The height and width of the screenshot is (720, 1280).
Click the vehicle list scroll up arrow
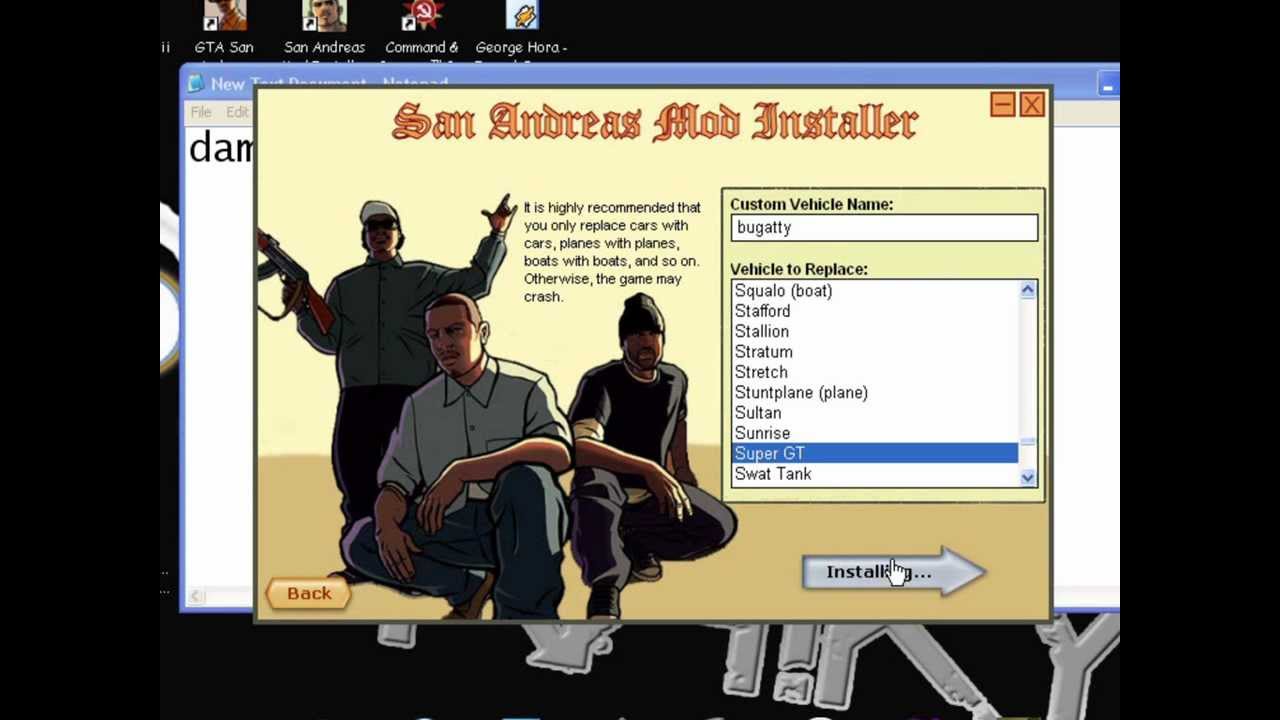point(1028,290)
